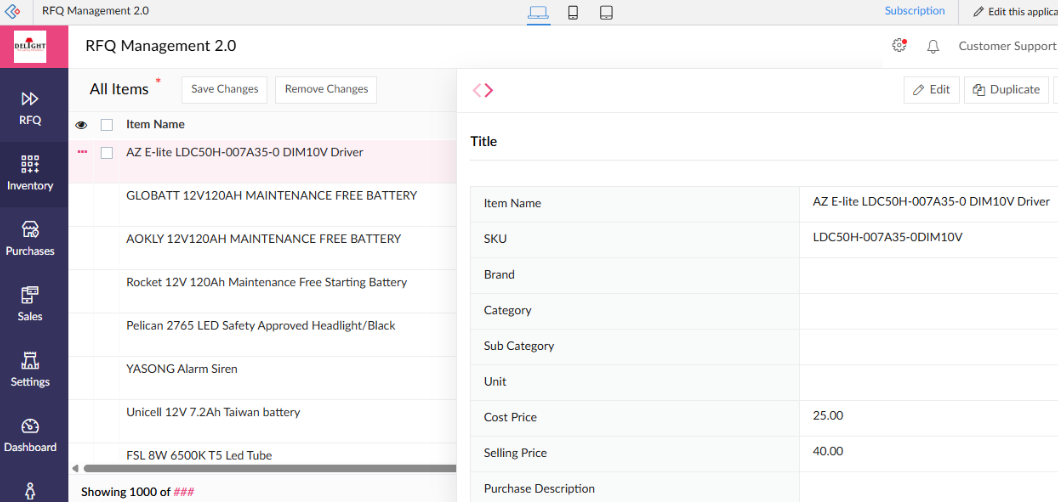Click the horizontal scrollbar of item list
Screen dimensions: 1058x502
(x=270, y=468)
